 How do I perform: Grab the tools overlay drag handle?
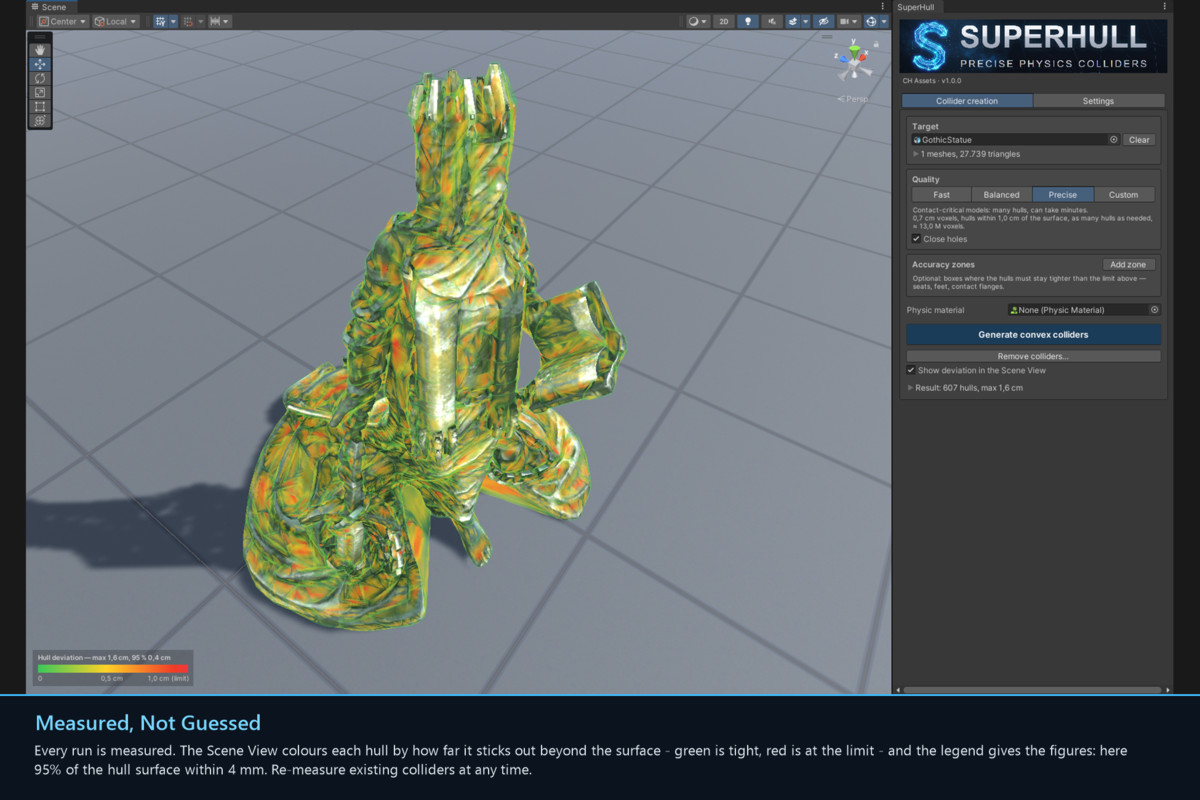(40, 37)
